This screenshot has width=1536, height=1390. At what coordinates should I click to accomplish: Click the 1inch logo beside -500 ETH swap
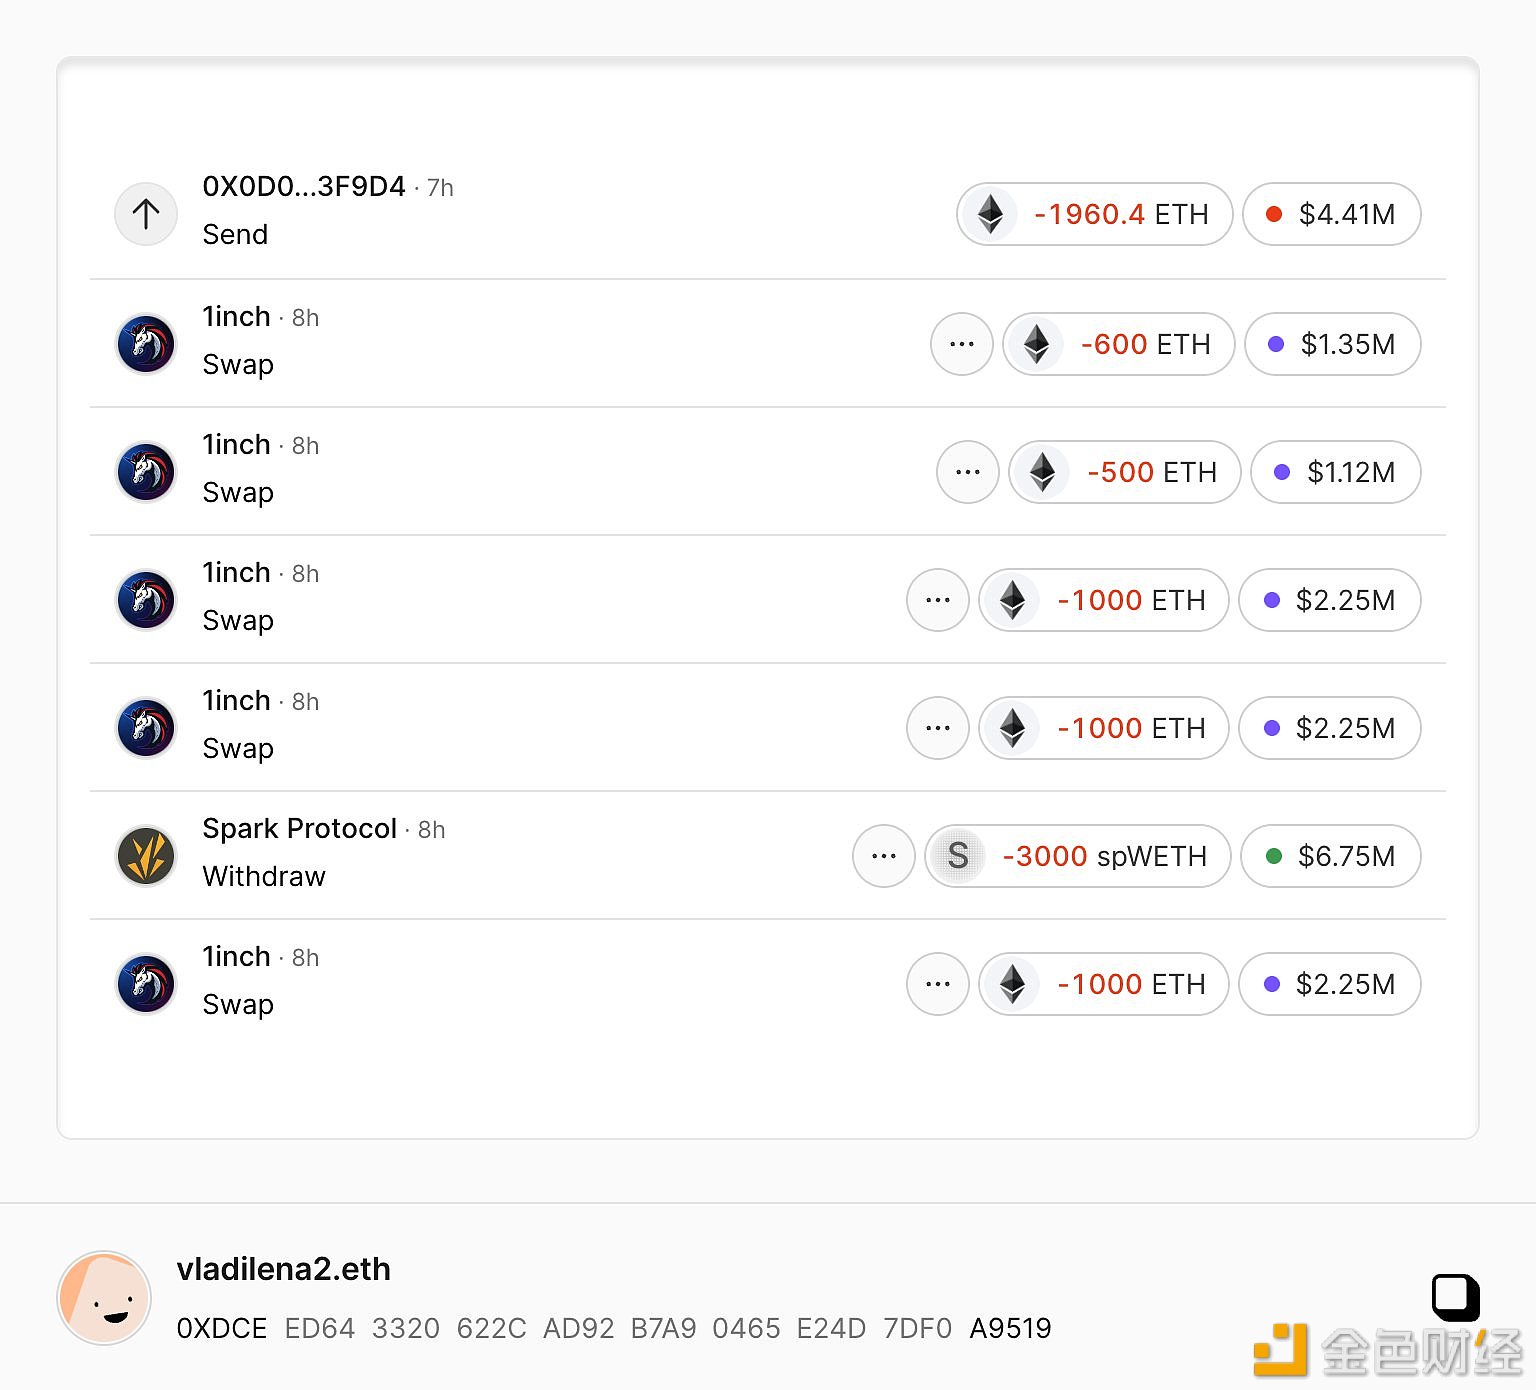point(146,472)
